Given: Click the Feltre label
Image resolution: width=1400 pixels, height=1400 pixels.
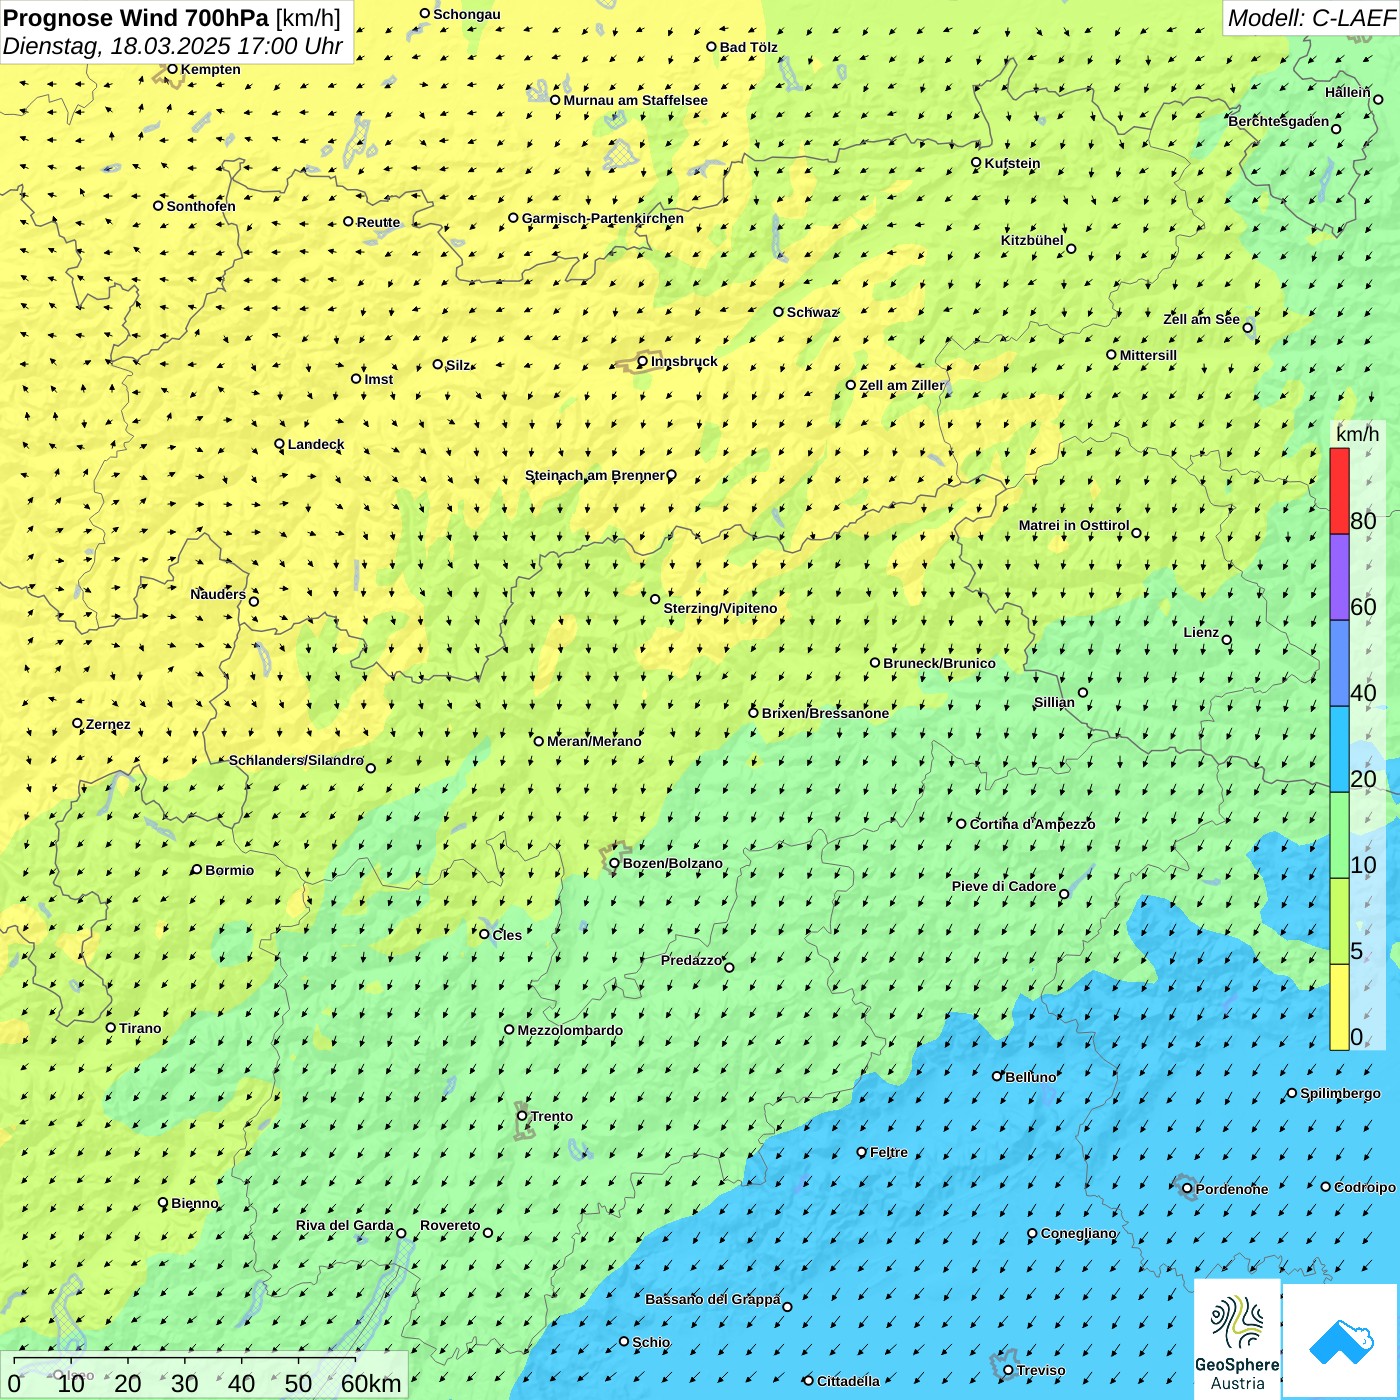Looking at the screenshot, I should [889, 1152].
